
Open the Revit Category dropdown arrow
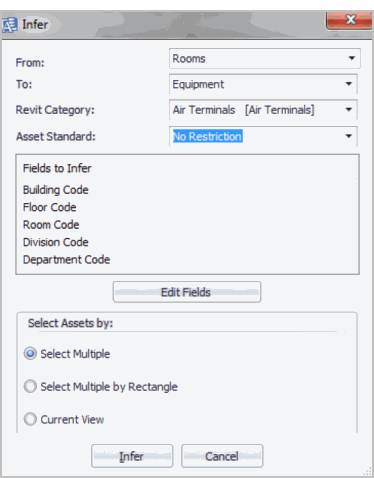pos(349,110)
